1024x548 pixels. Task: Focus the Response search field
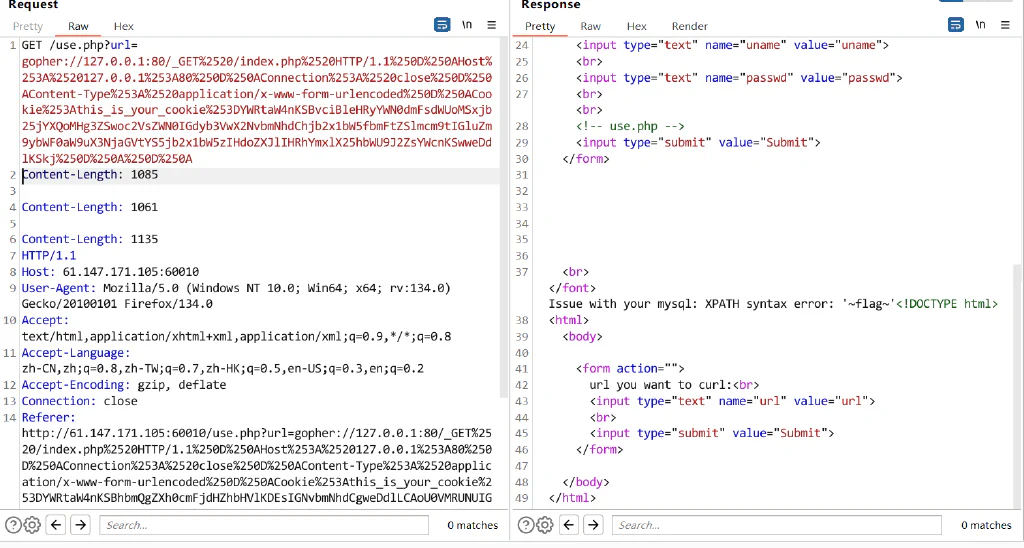776,524
